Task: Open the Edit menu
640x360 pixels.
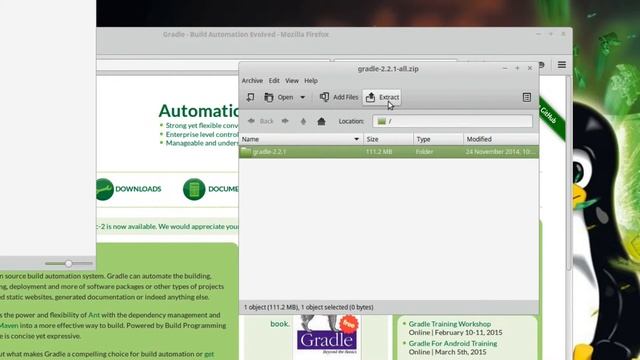Action: (274, 81)
